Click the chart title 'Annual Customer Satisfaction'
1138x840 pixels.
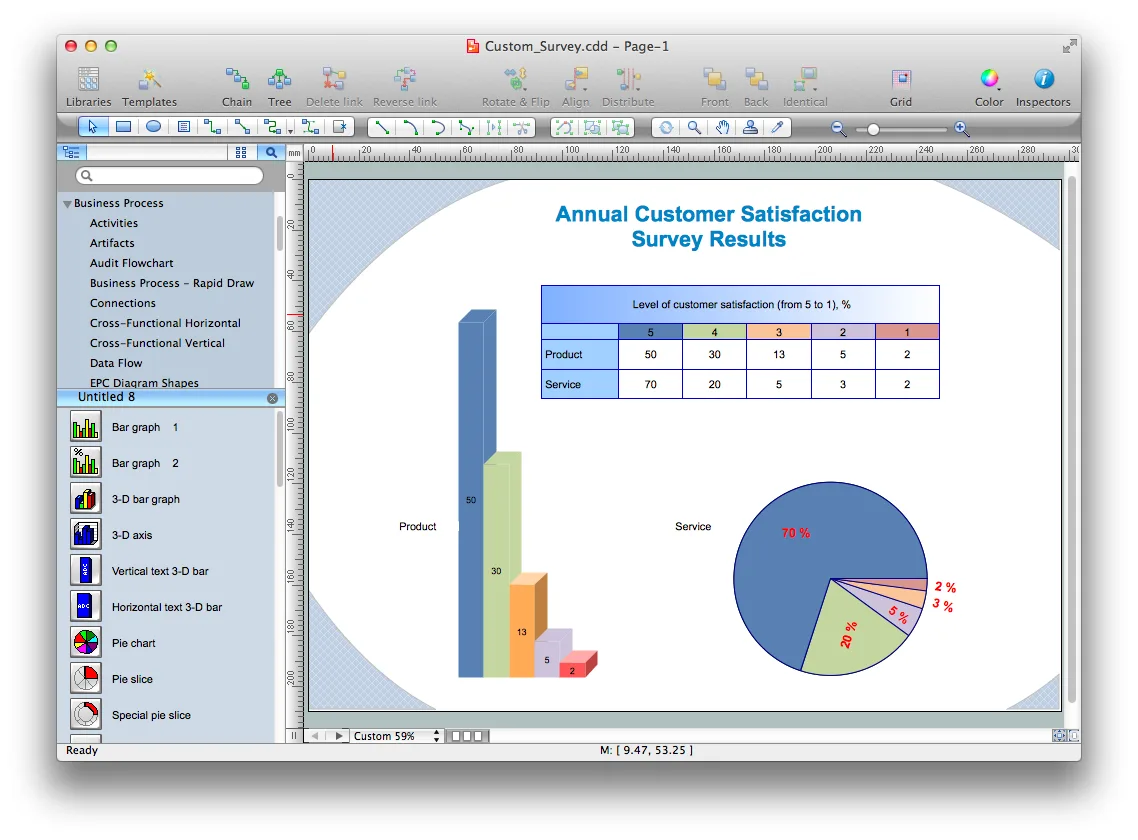[x=708, y=214]
